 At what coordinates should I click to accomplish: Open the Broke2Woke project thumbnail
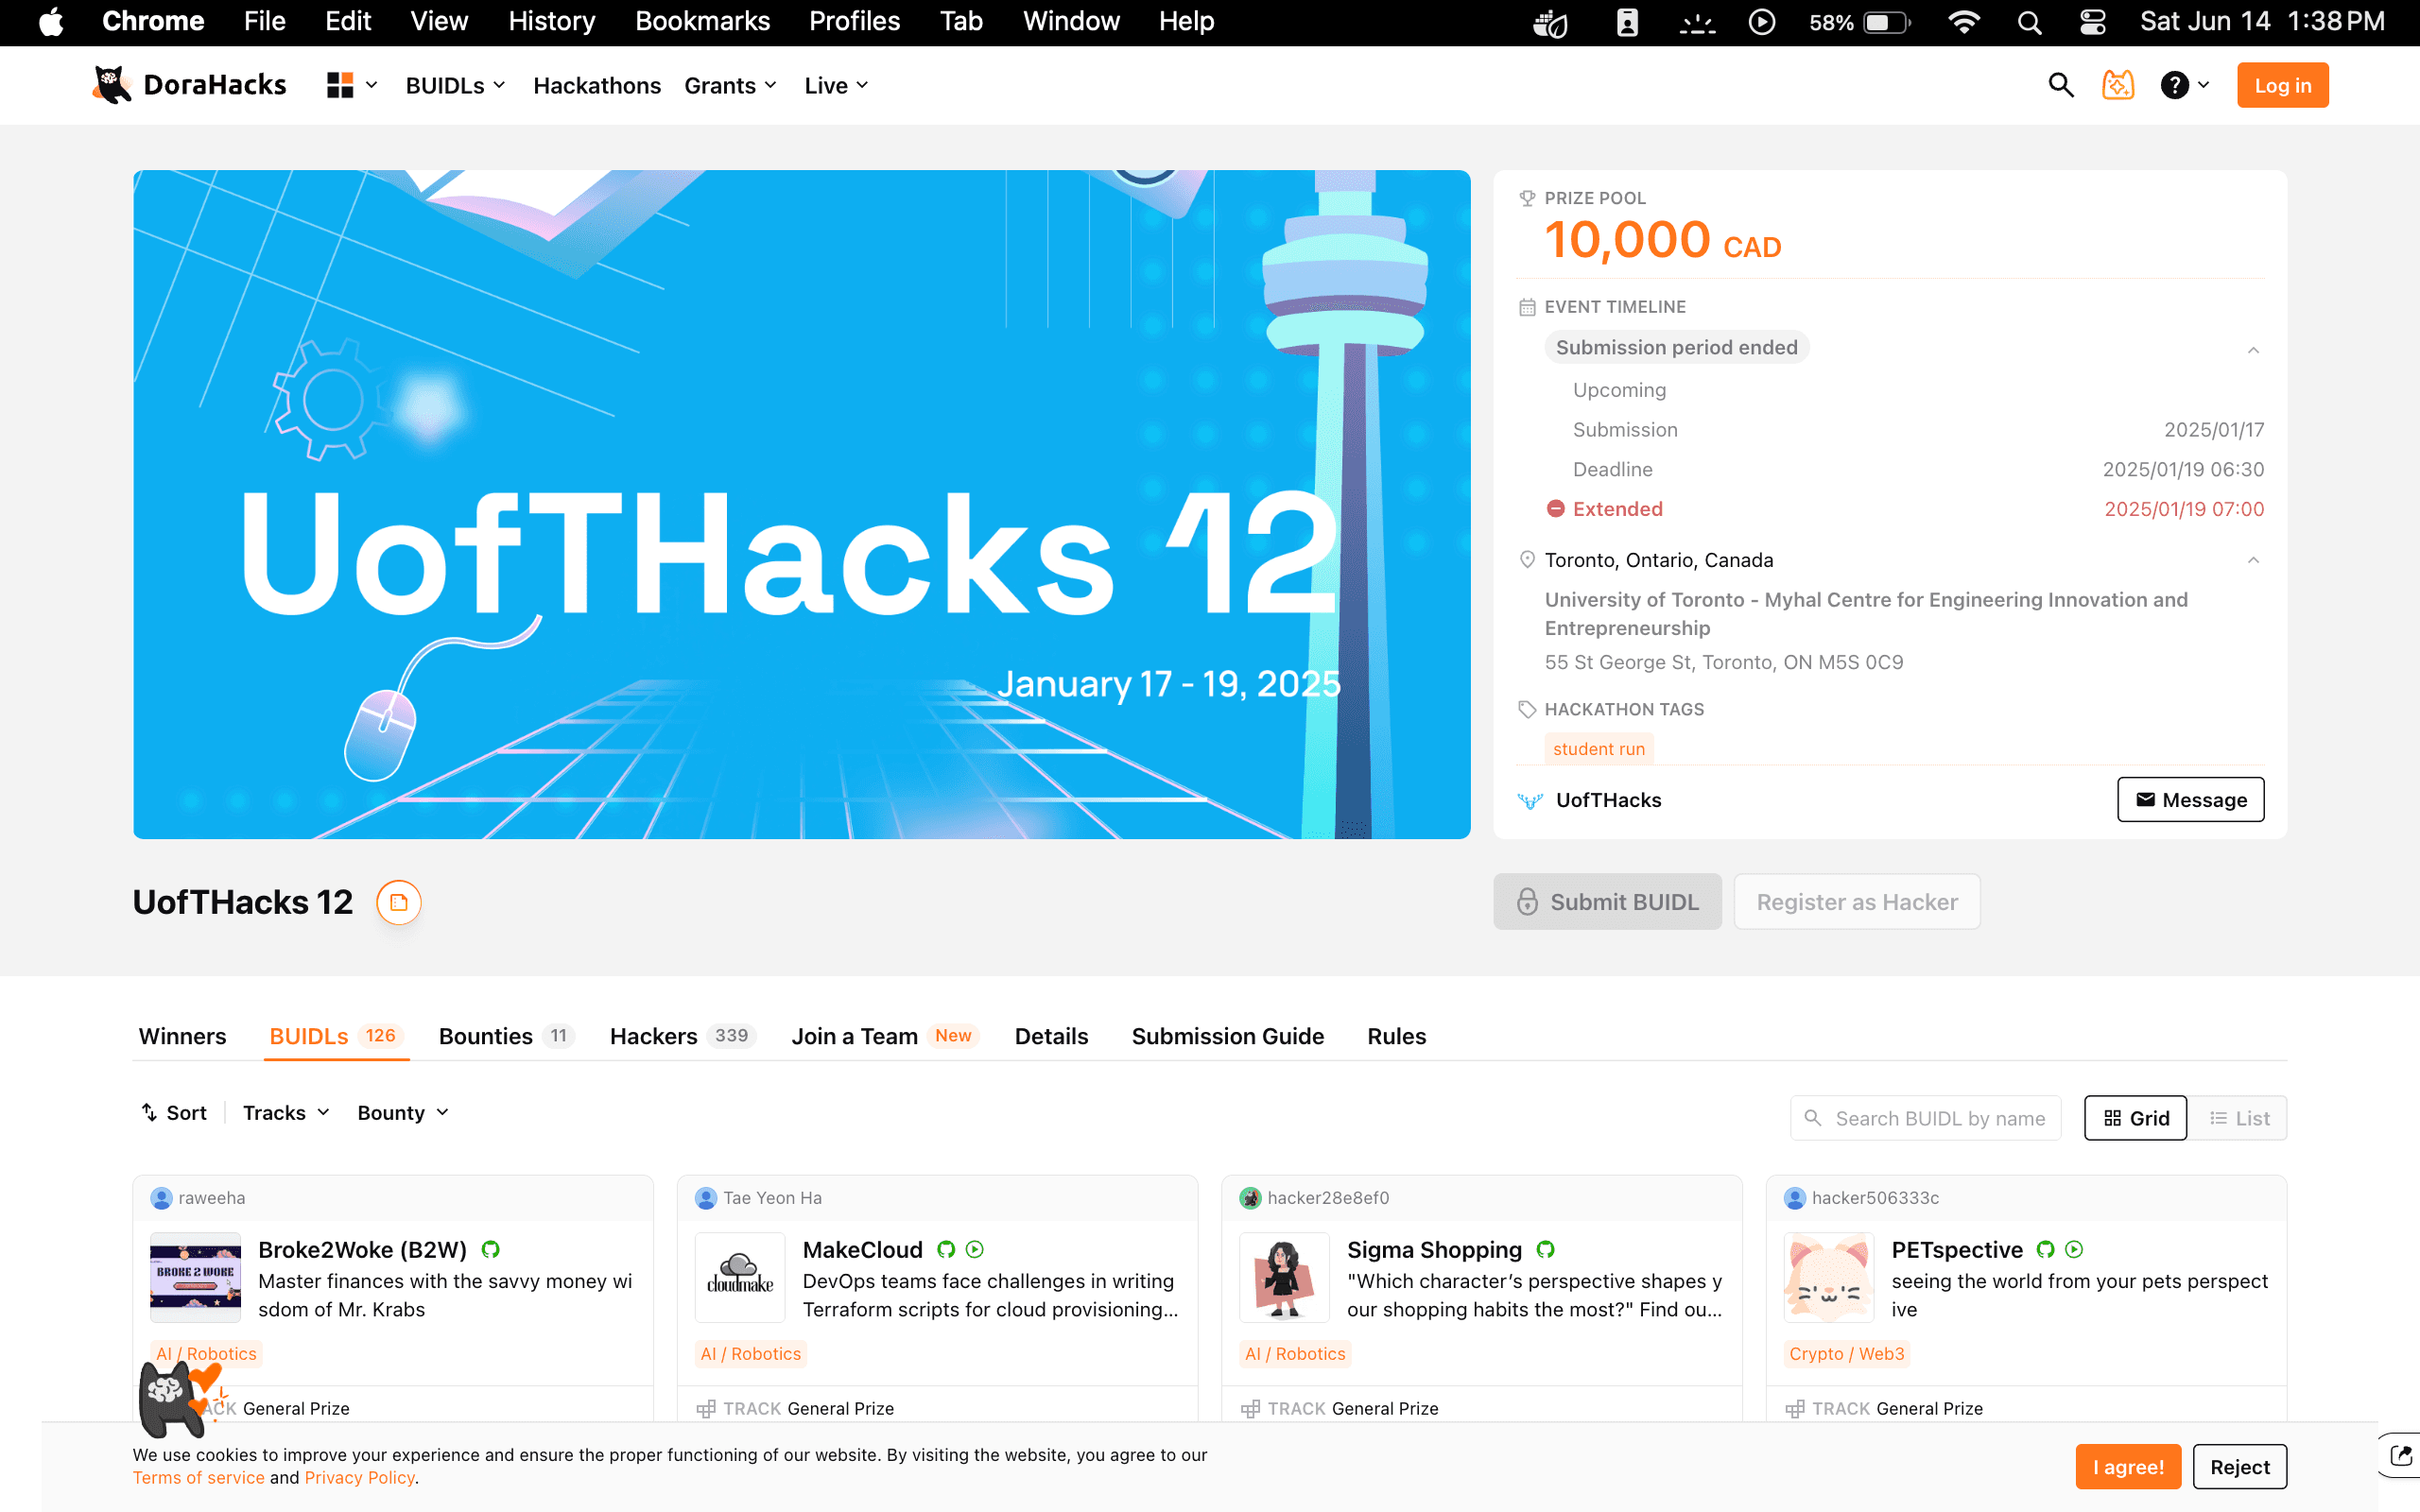[195, 1278]
